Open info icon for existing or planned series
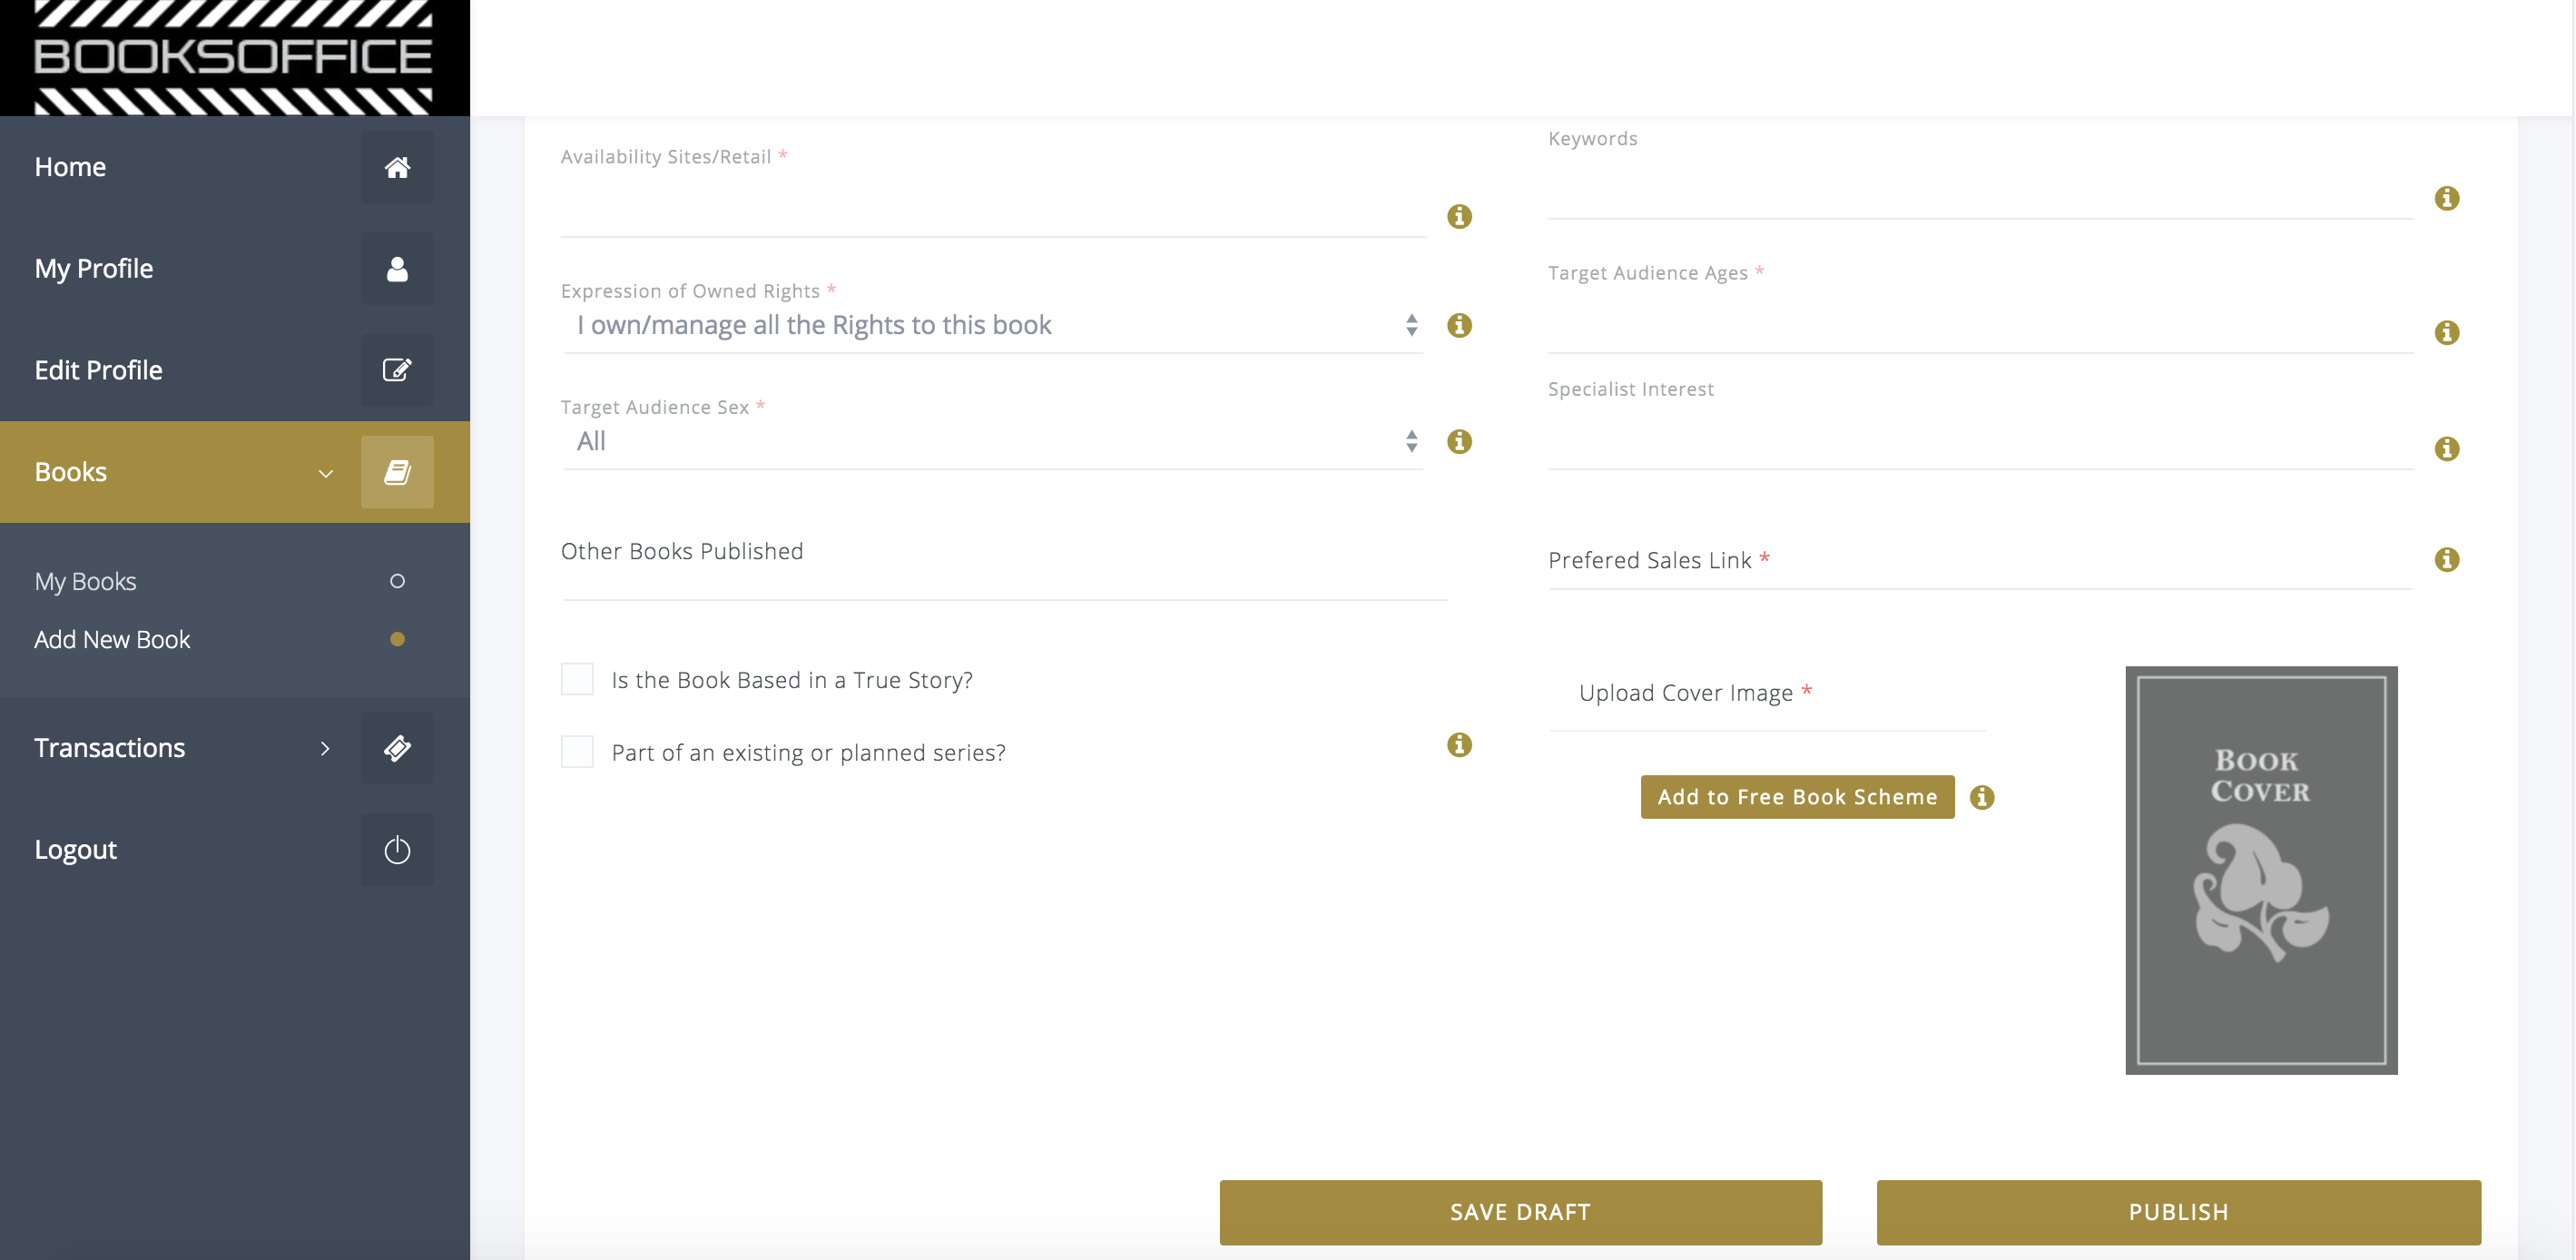Image resolution: width=2576 pixels, height=1260 pixels. [x=1459, y=744]
